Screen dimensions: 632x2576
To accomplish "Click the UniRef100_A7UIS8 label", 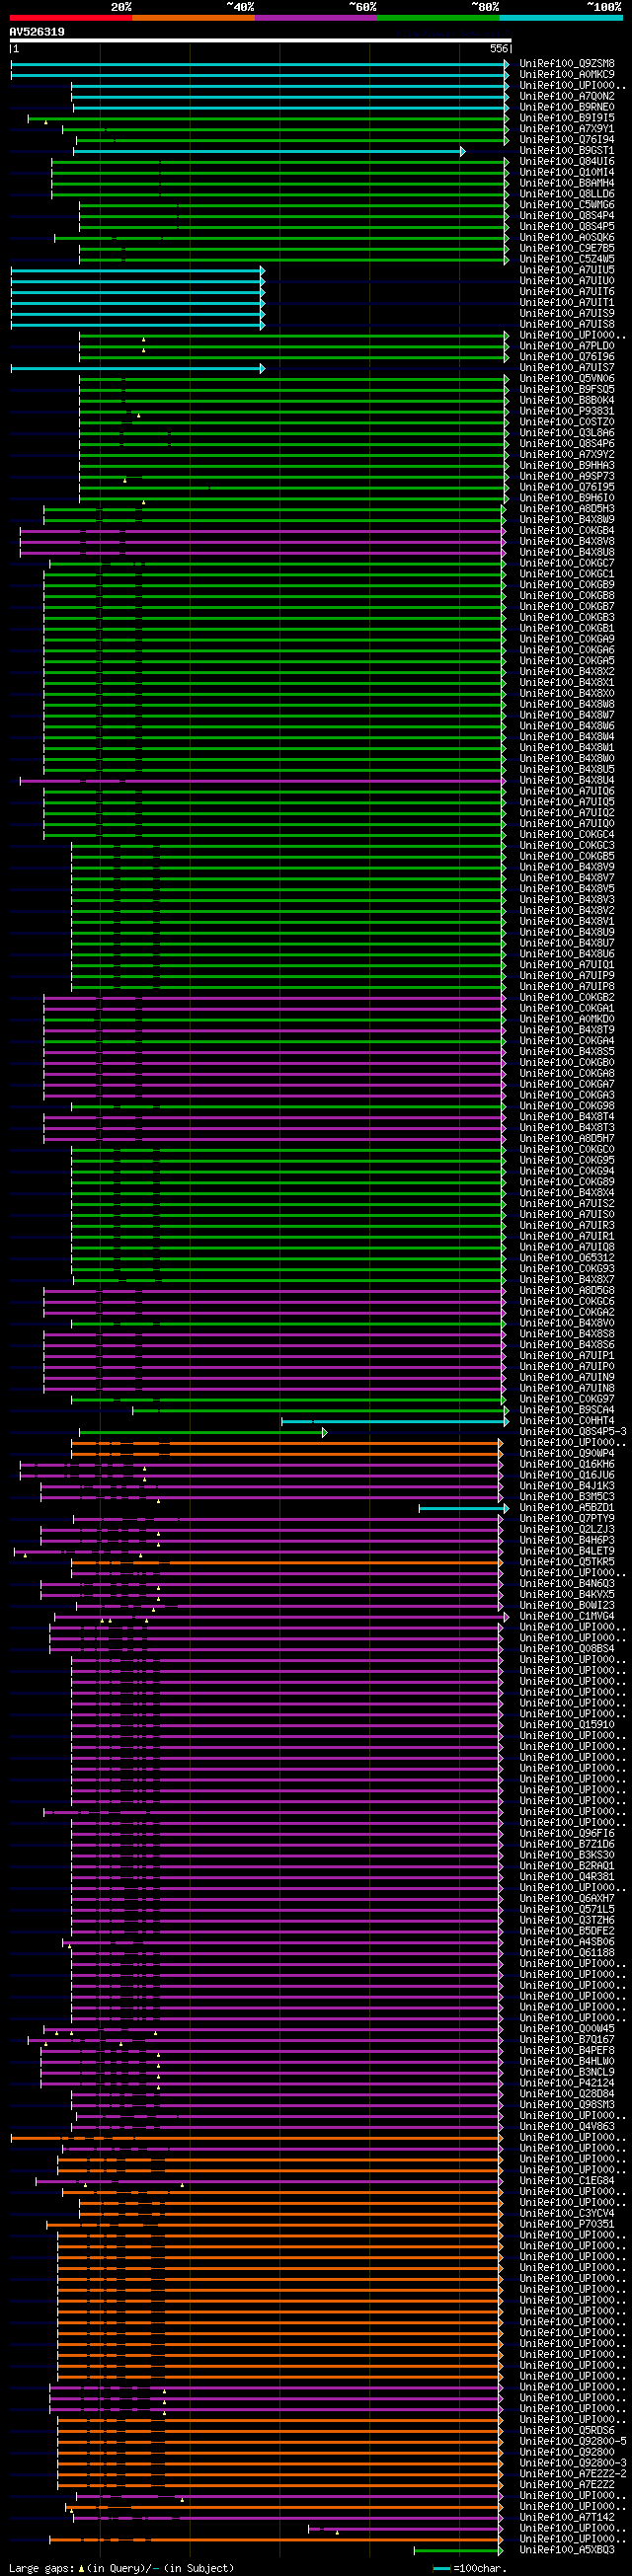I will coord(567,325).
